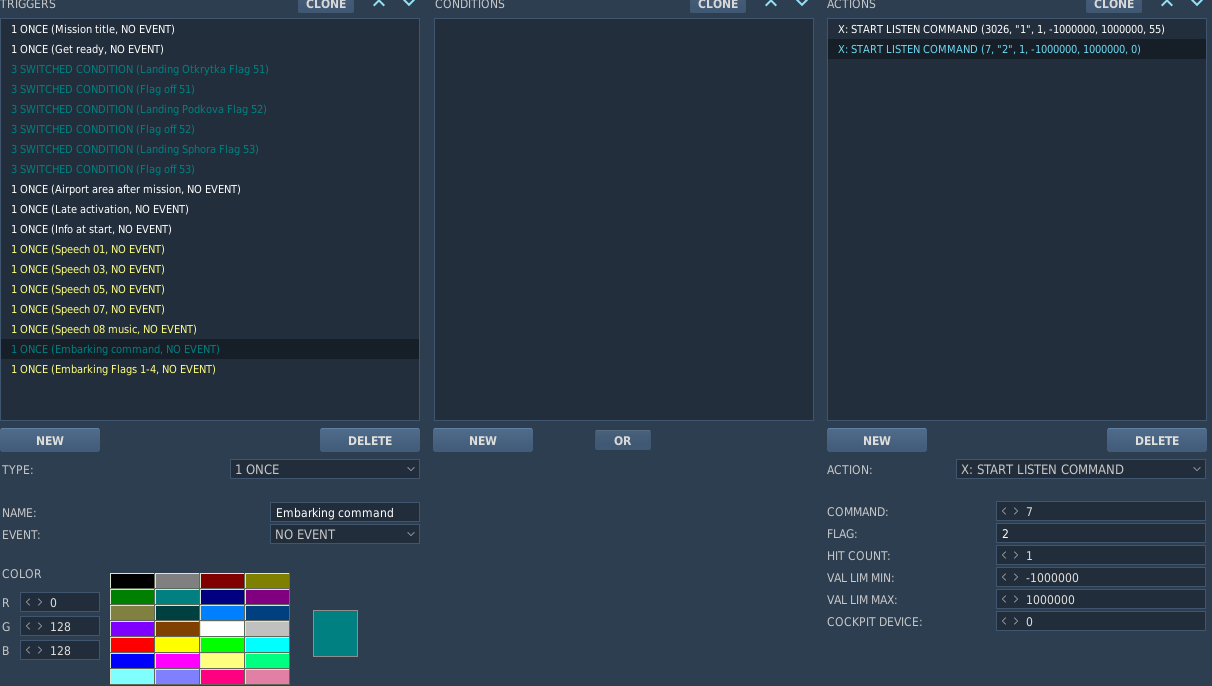Viewport: 1212px width, 686px height.
Task: Select 'Airport area after mission' trigger
Action: coord(210,189)
